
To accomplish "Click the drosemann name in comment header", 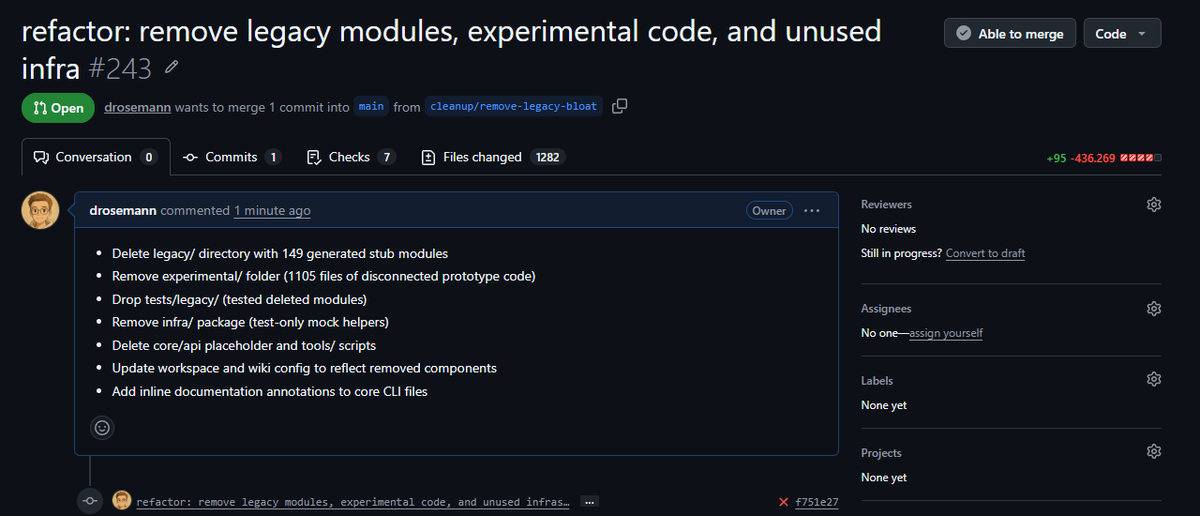I will coord(123,211).
